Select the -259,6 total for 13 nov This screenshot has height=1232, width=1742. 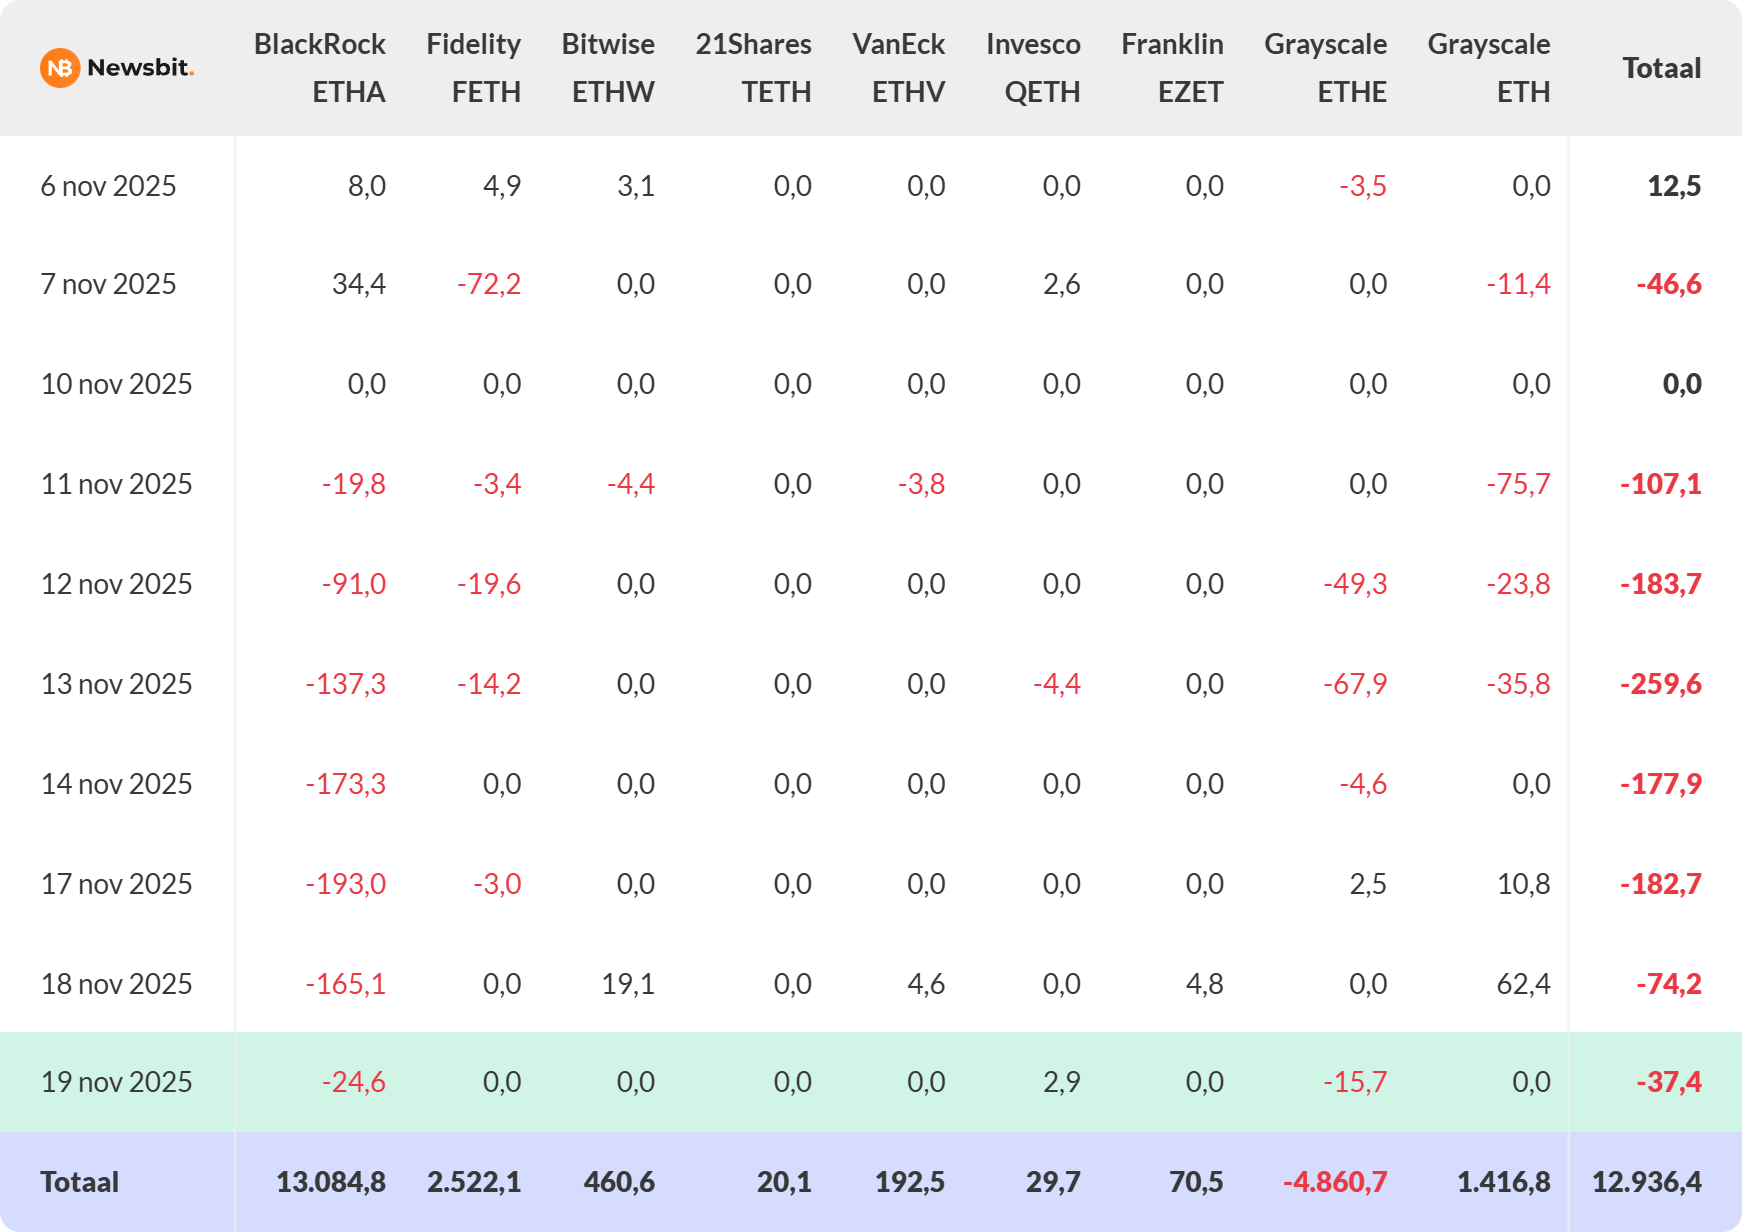coord(1660,684)
